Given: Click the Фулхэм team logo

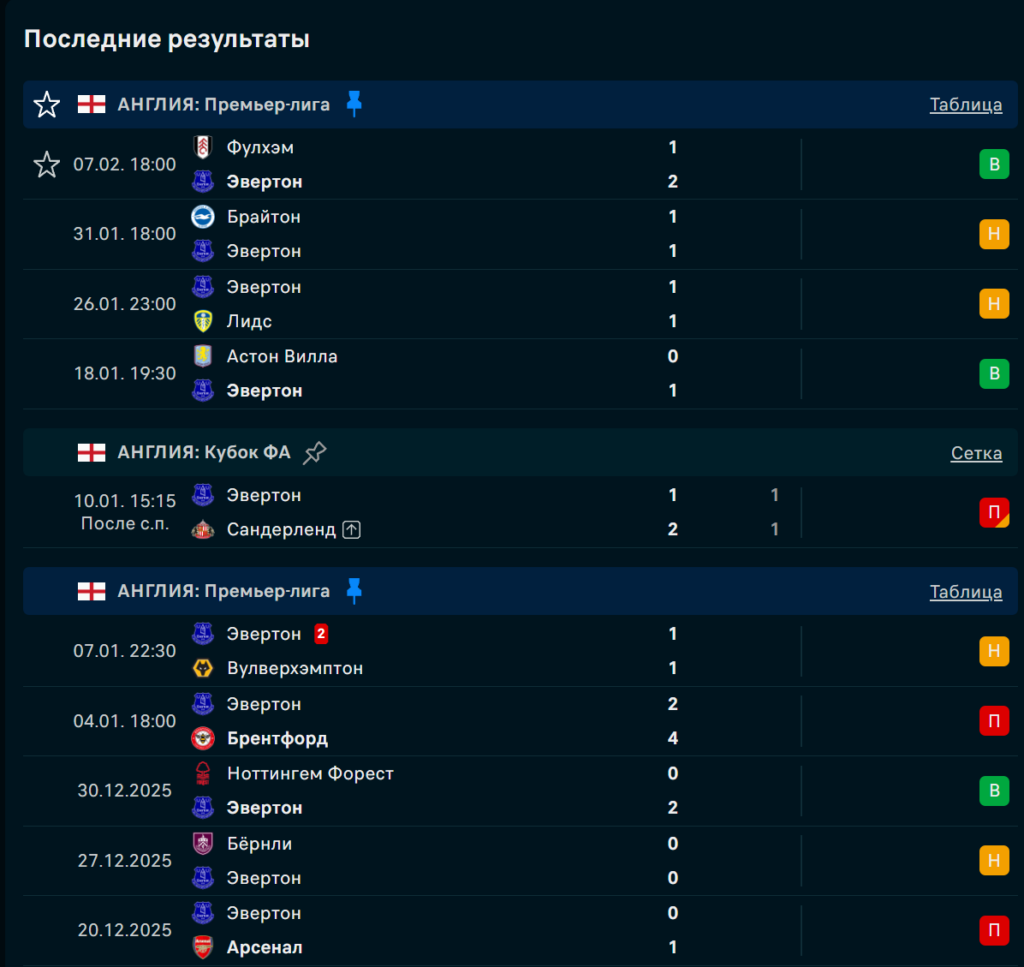Looking at the screenshot, I should coord(203,147).
